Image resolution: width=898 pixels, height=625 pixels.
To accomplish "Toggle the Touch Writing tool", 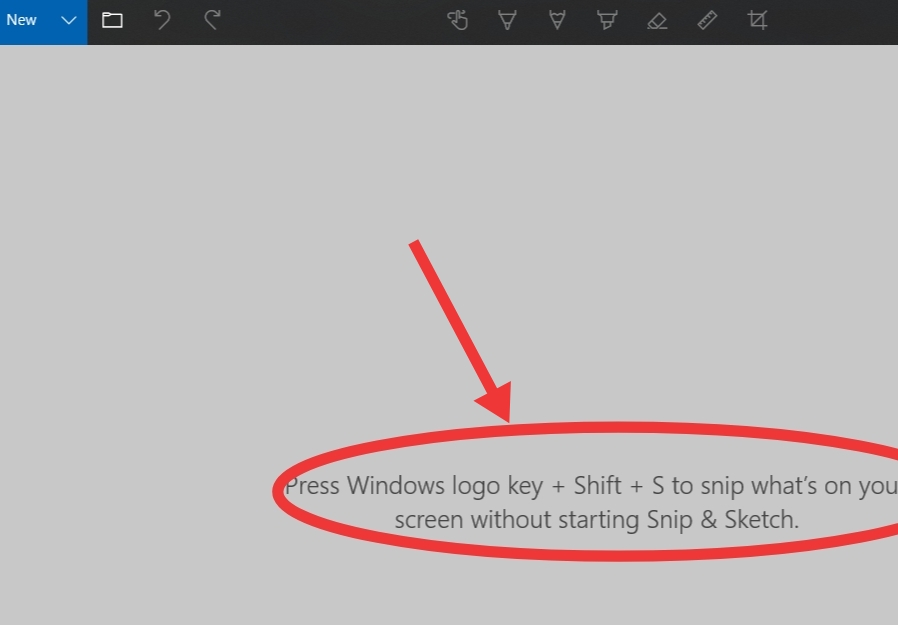I will (458, 21).
